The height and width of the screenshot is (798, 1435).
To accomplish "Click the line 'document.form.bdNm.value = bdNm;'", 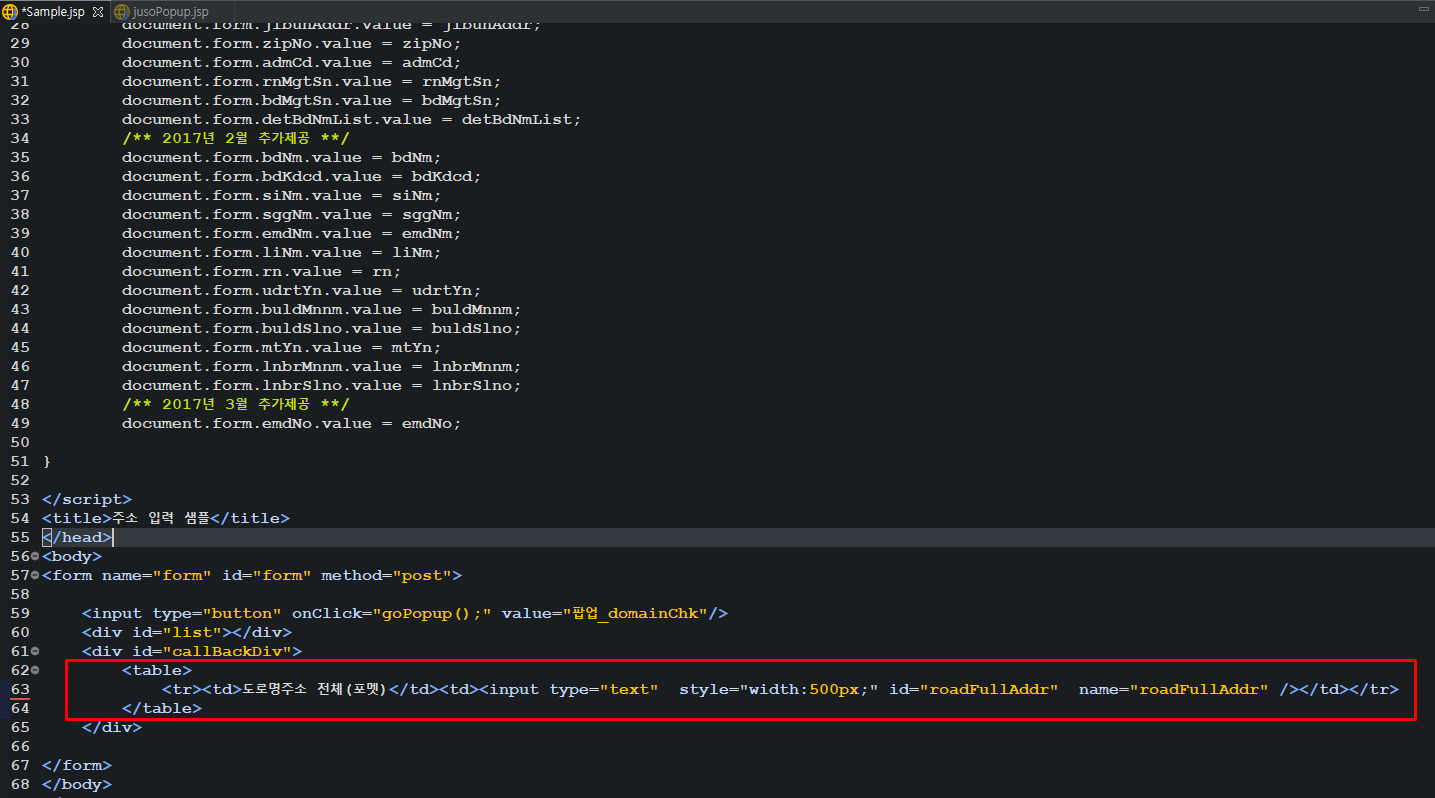I will (x=281, y=157).
